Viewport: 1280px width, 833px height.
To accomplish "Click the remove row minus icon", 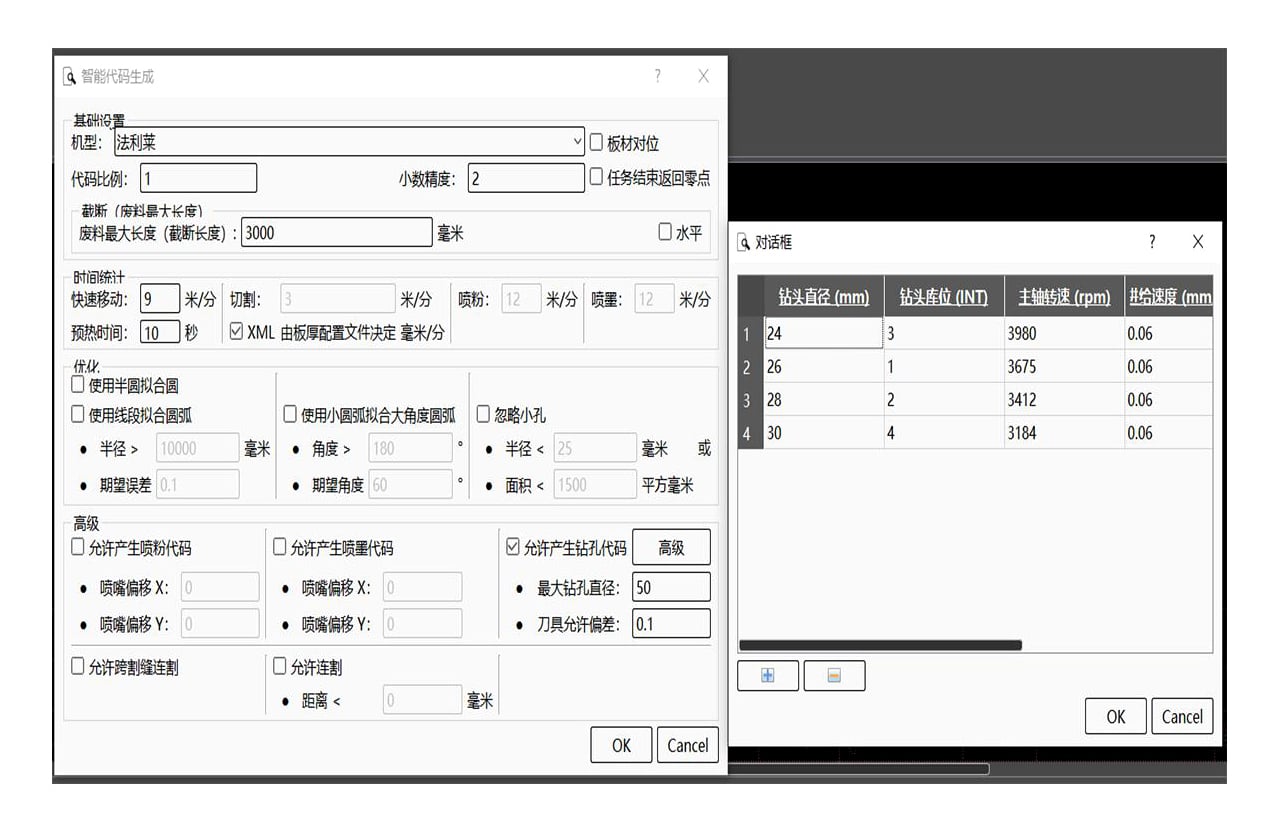I will click(x=834, y=676).
